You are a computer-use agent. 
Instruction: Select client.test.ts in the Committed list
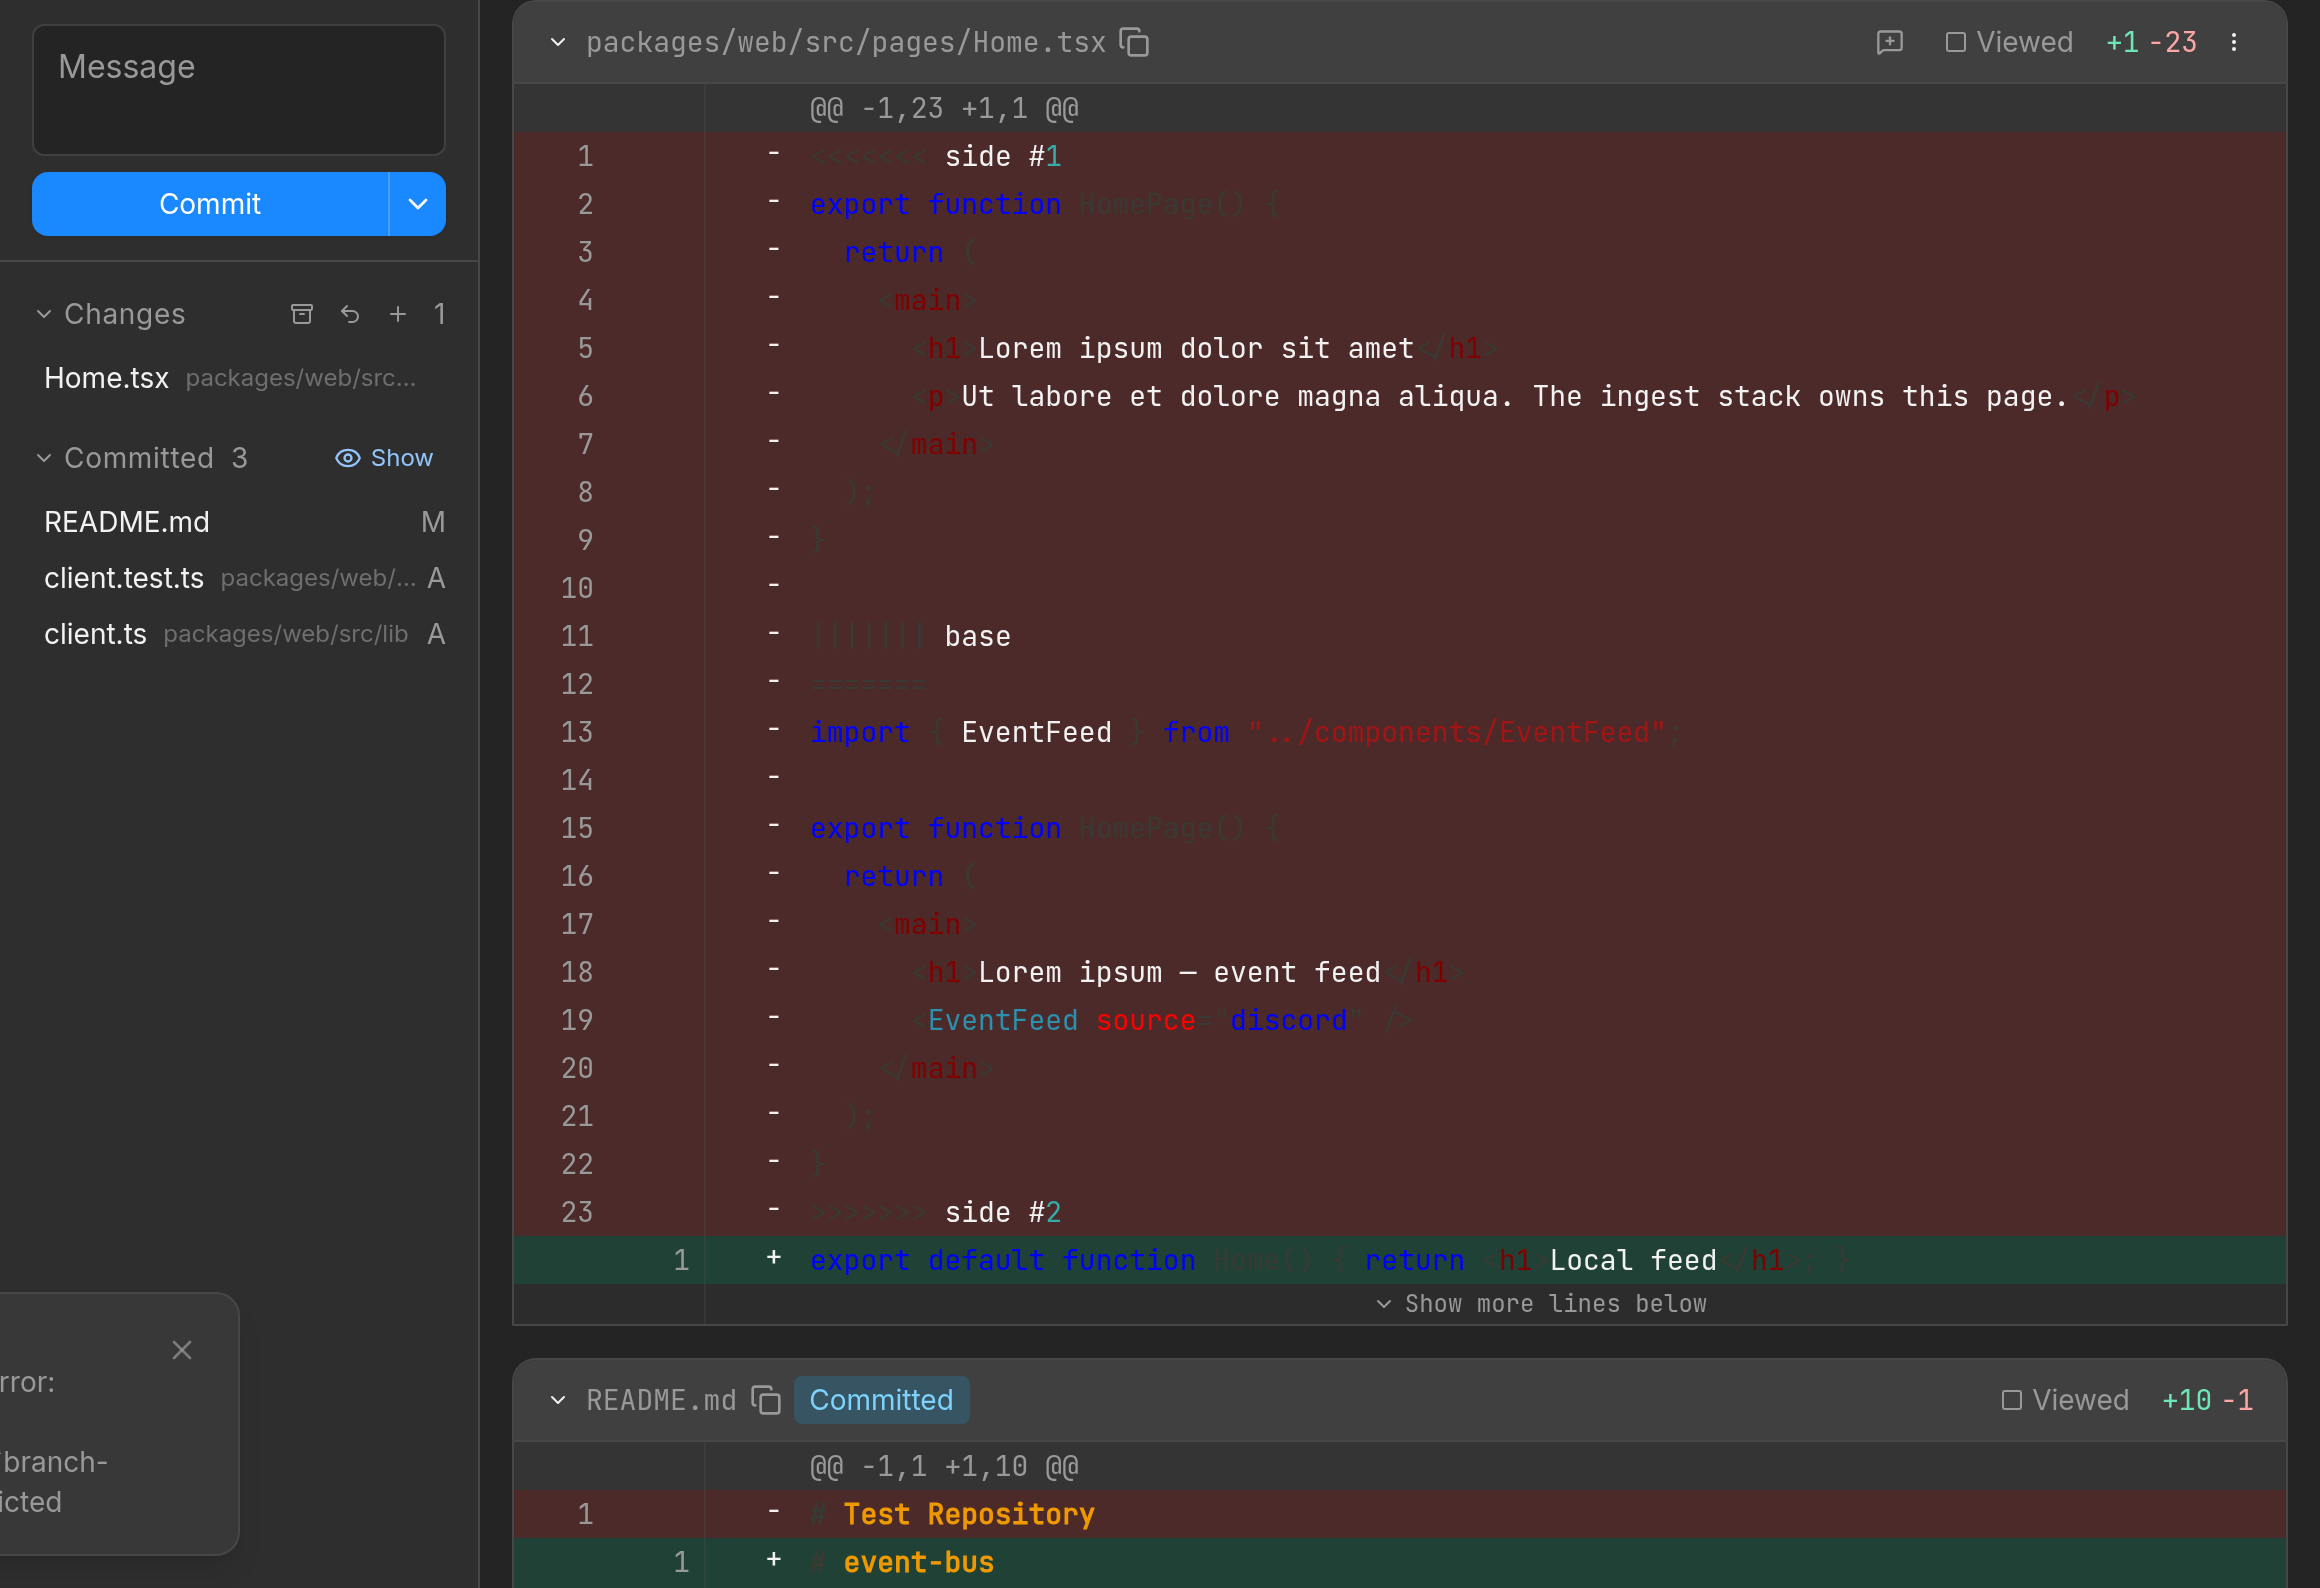click(239, 578)
